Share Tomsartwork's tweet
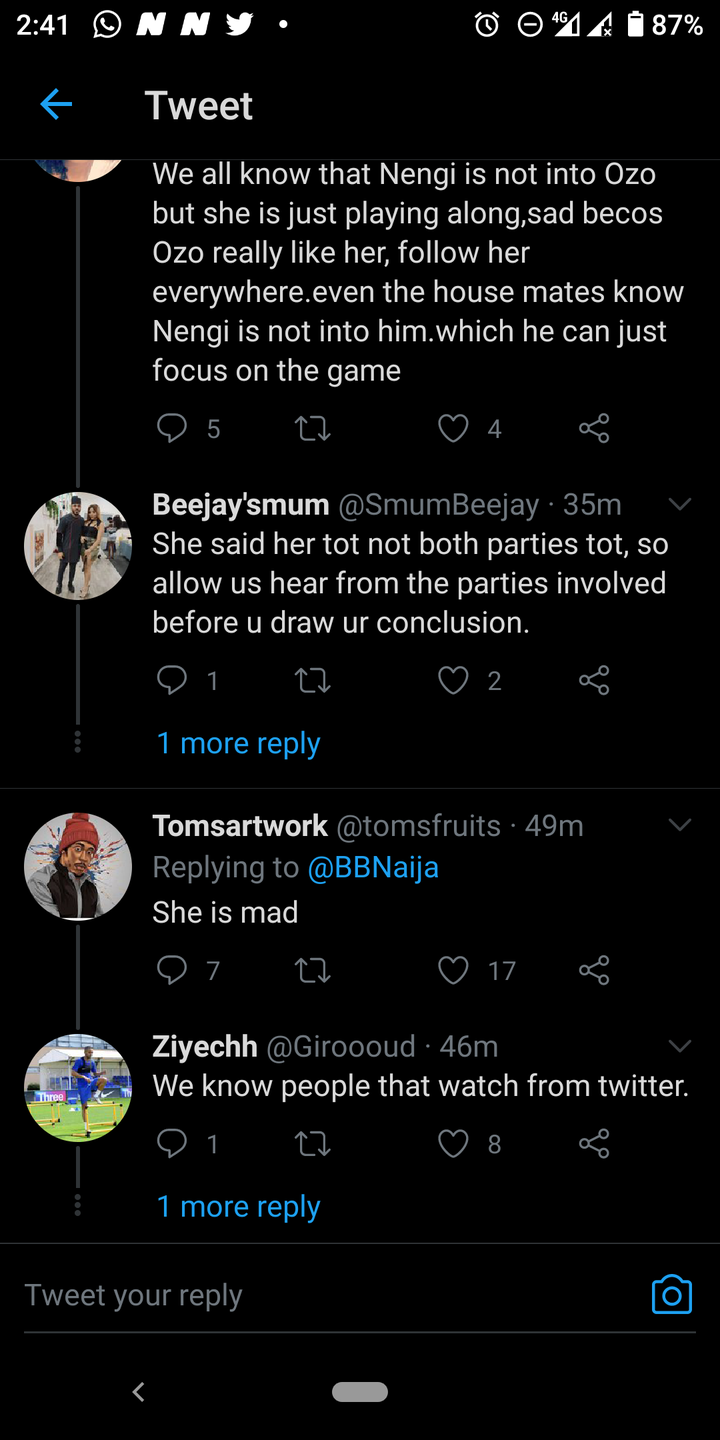Screen dimensions: 720x1440 point(594,970)
